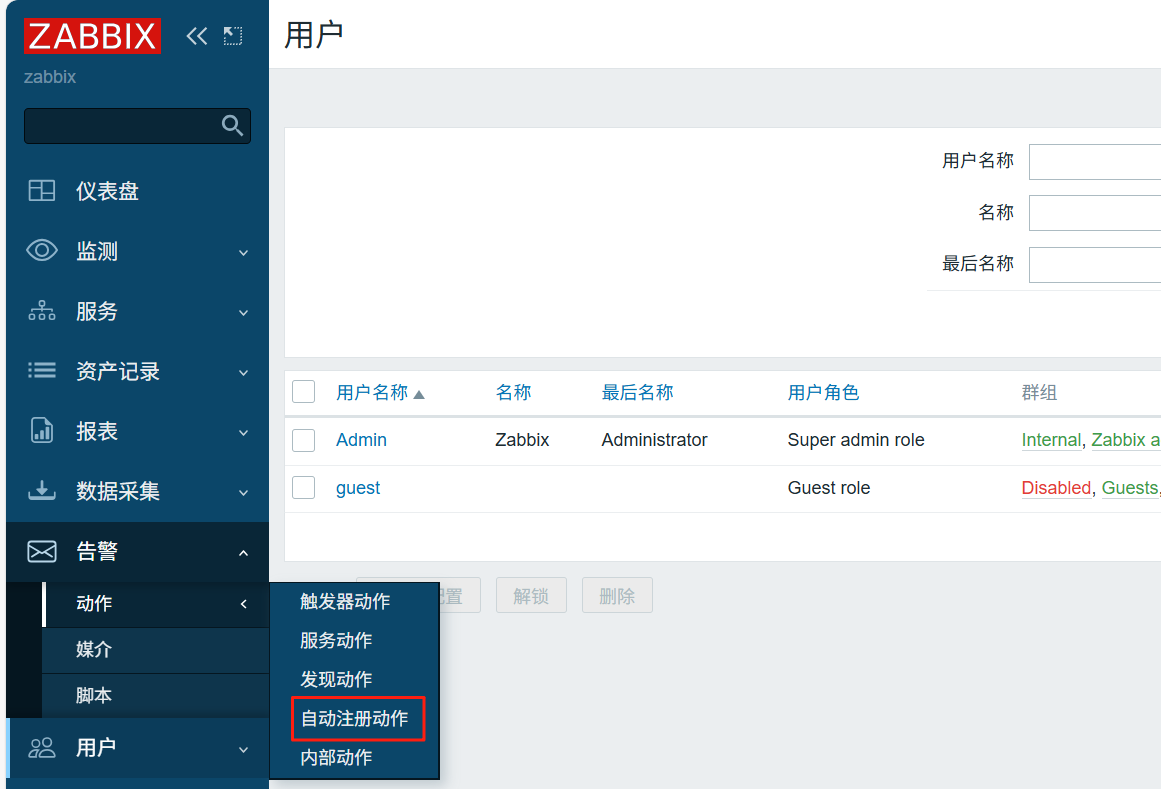1161x789 pixels.
Task: Check the guest row checkbox
Action: pos(304,488)
